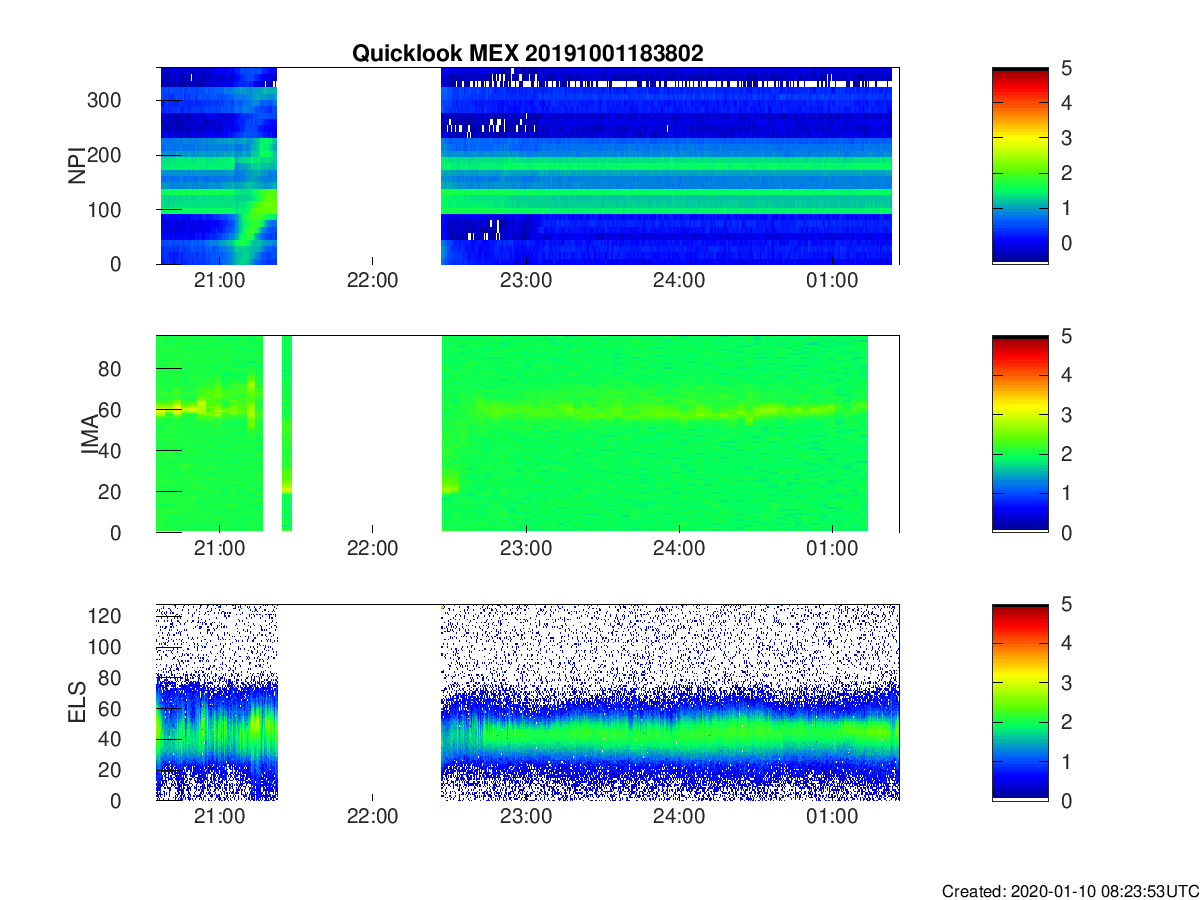This screenshot has width=1200, height=900.
Task: Click the 21:00 tick under the IMA panel
Action: pyautogui.click(x=219, y=549)
